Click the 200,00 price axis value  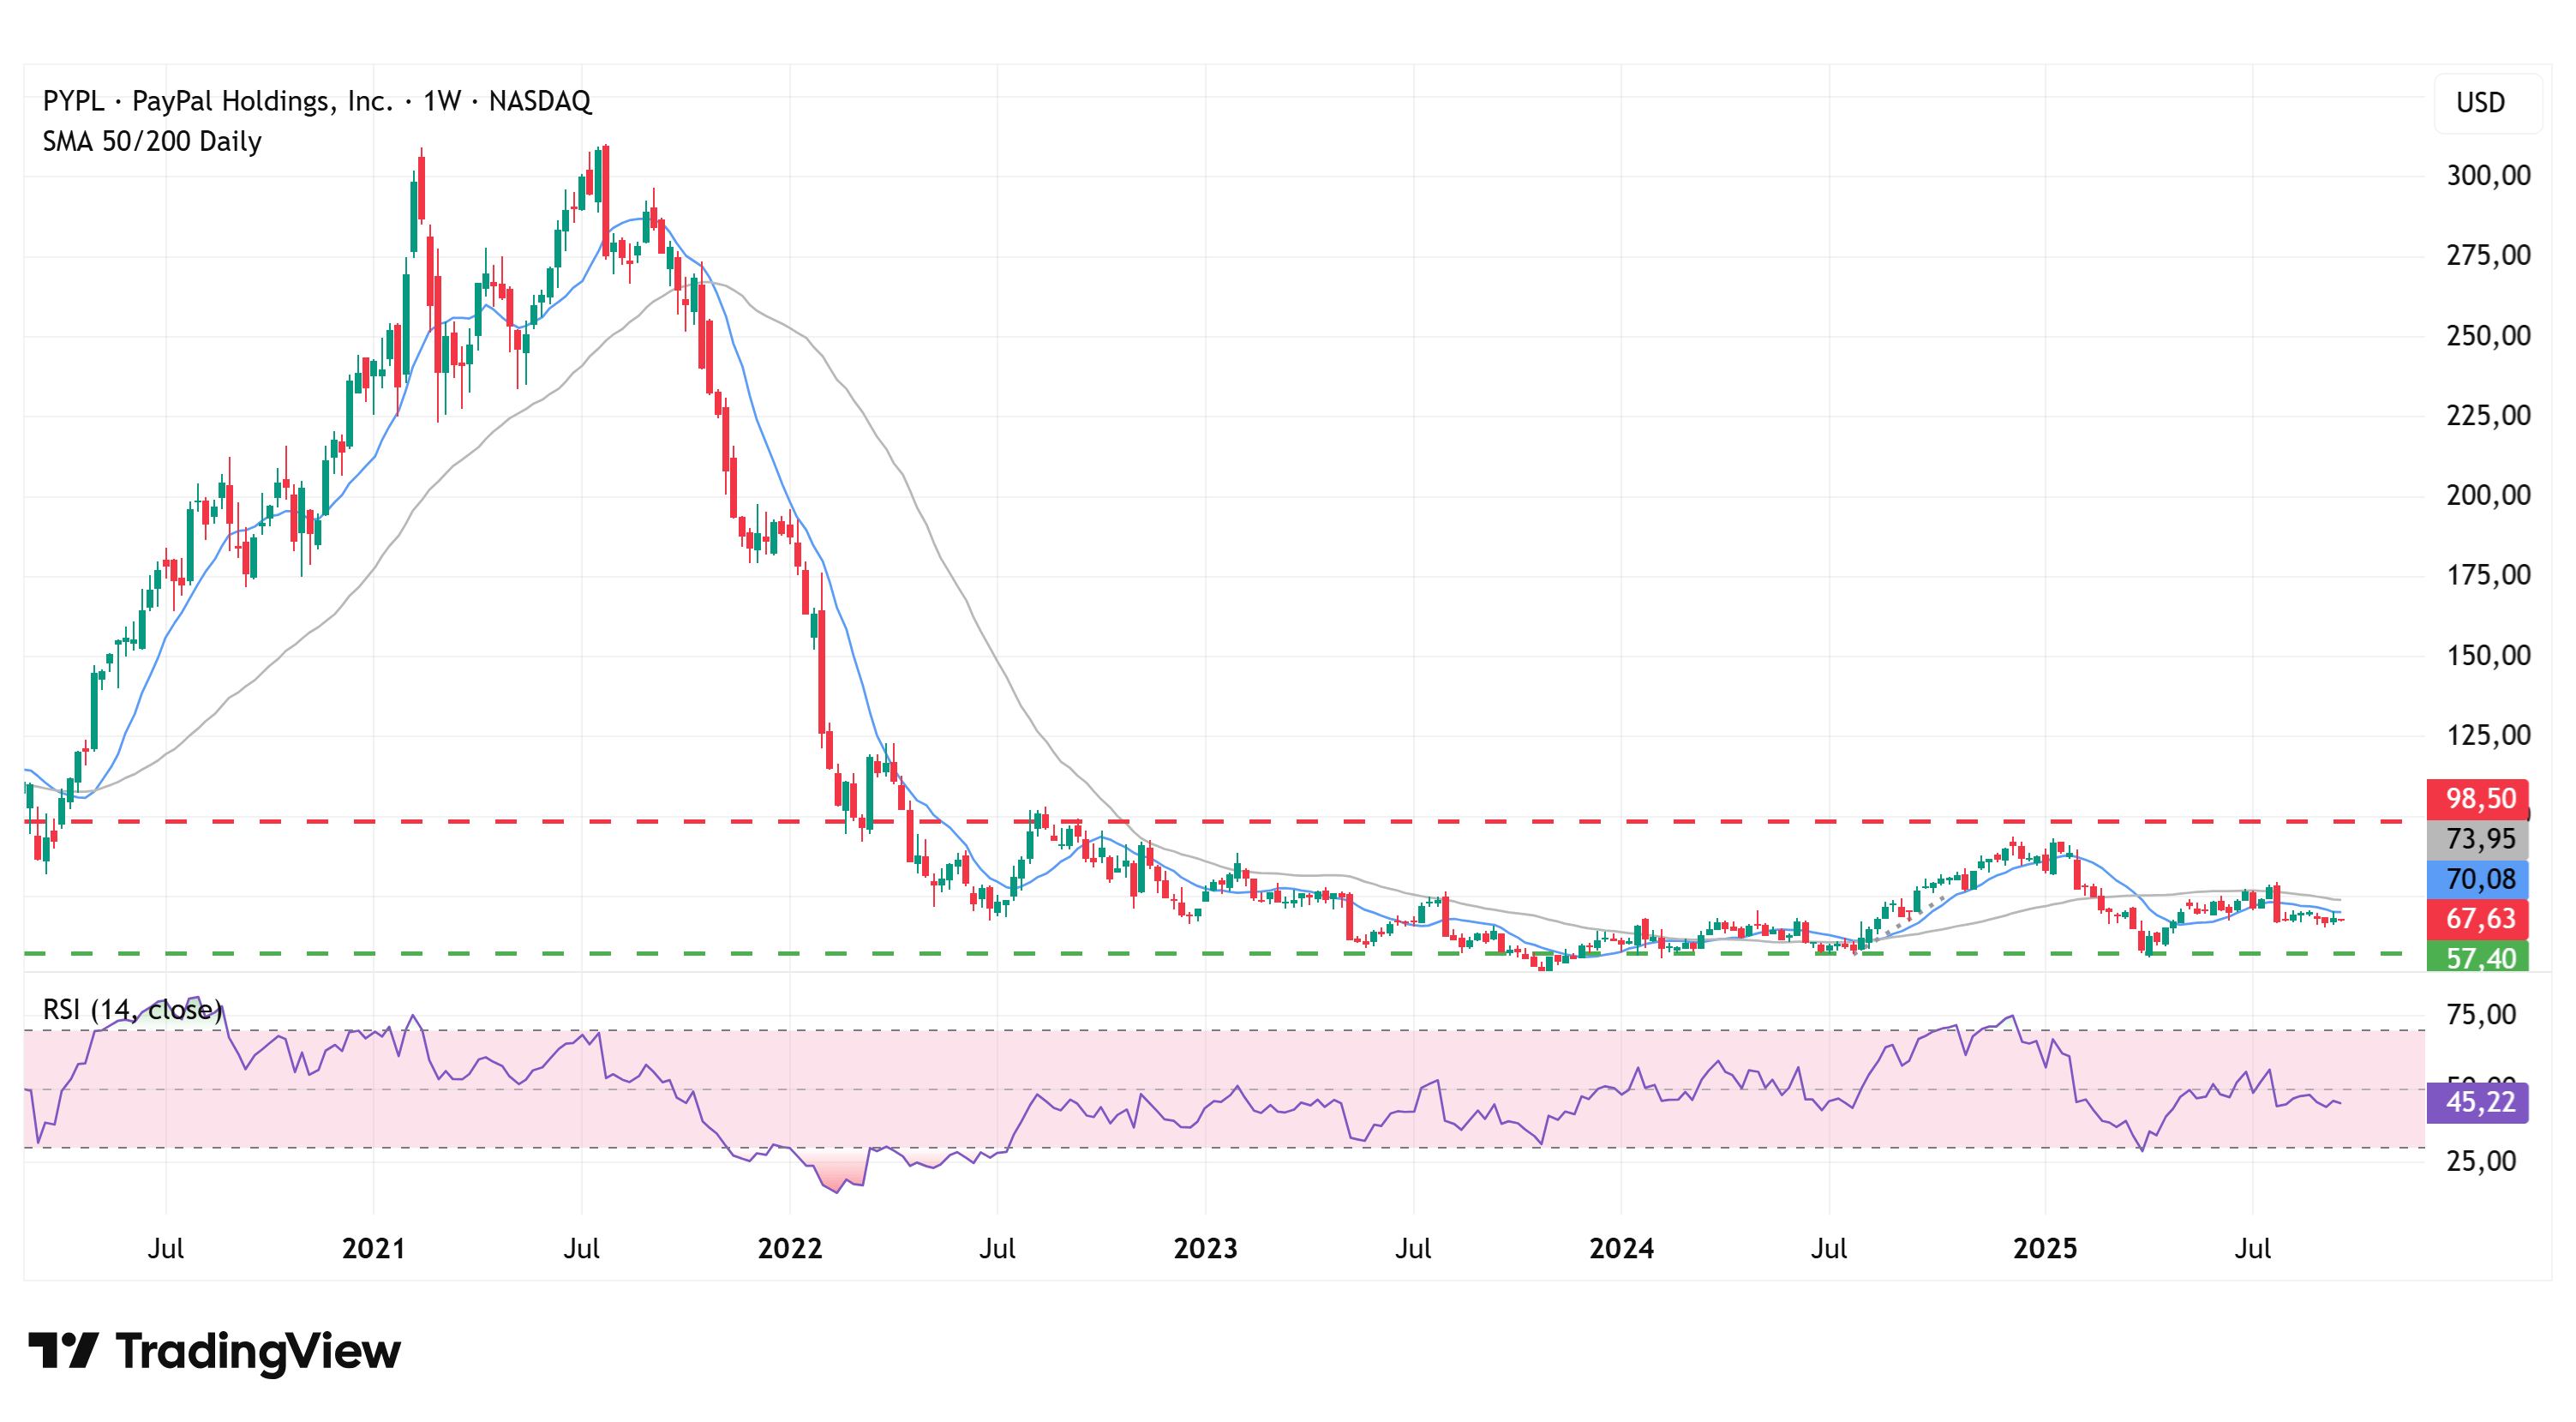pyautogui.click(x=2488, y=496)
